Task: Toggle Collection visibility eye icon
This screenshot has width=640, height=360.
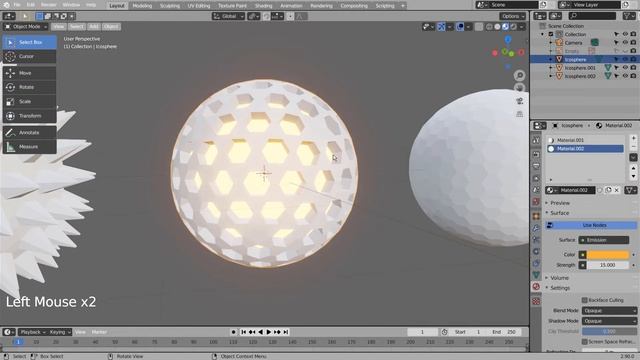Action: (x=625, y=34)
